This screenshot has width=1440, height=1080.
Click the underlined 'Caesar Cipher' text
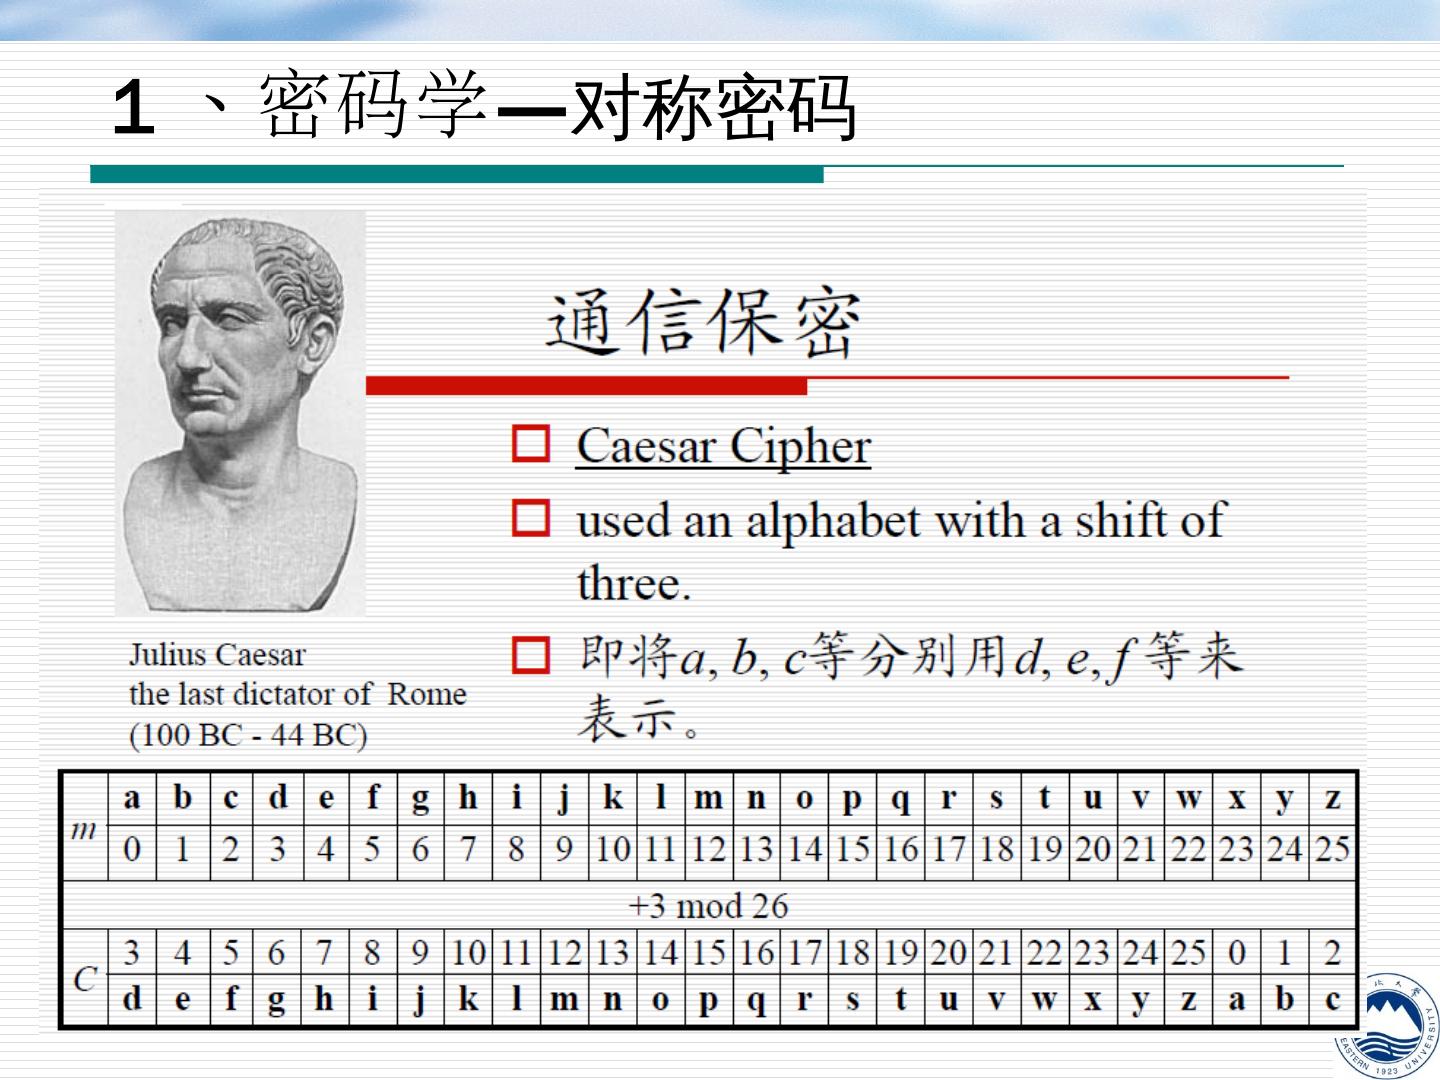coord(723,446)
